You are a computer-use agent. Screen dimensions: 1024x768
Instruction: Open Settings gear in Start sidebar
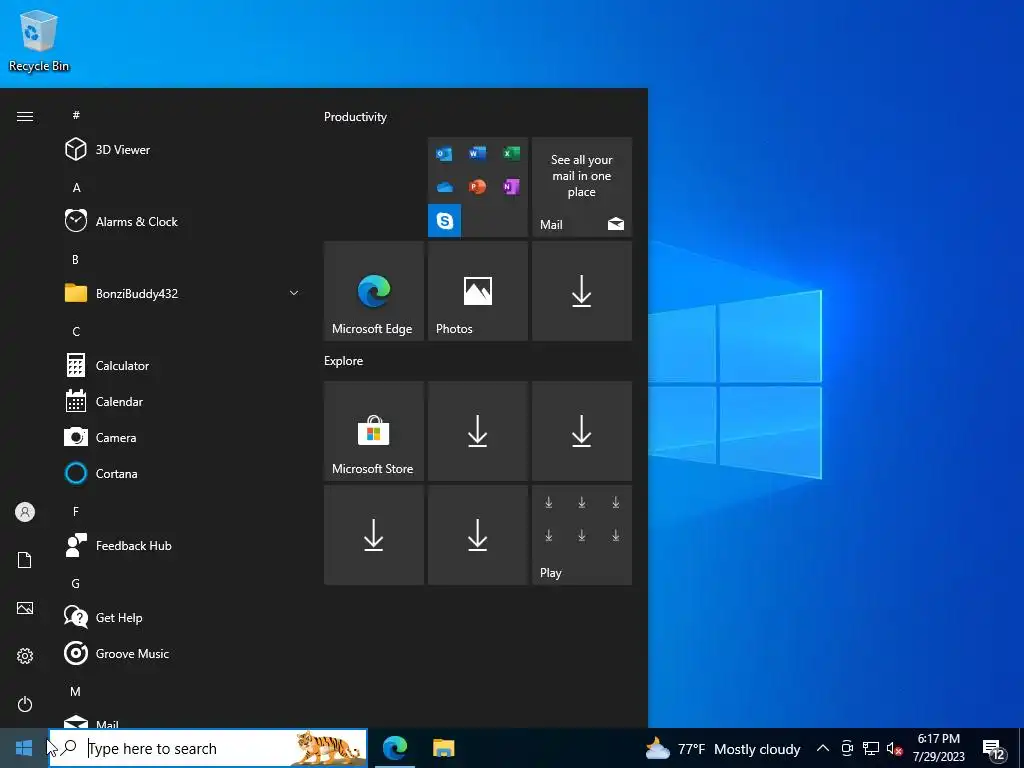tap(25, 656)
